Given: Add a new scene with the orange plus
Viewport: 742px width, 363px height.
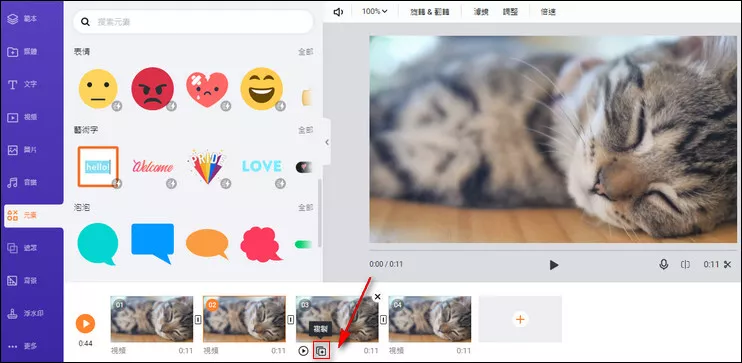Looking at the screenshot, I should (520, 319).
